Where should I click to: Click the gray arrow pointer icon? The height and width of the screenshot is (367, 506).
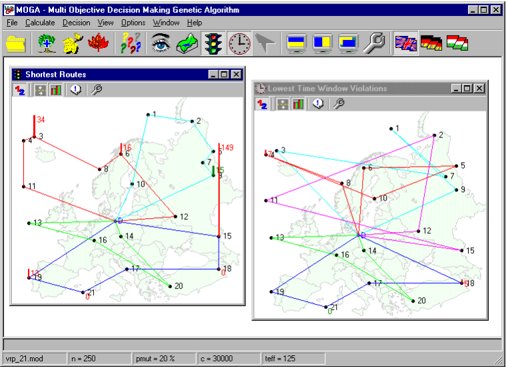(x=265, y=43)
